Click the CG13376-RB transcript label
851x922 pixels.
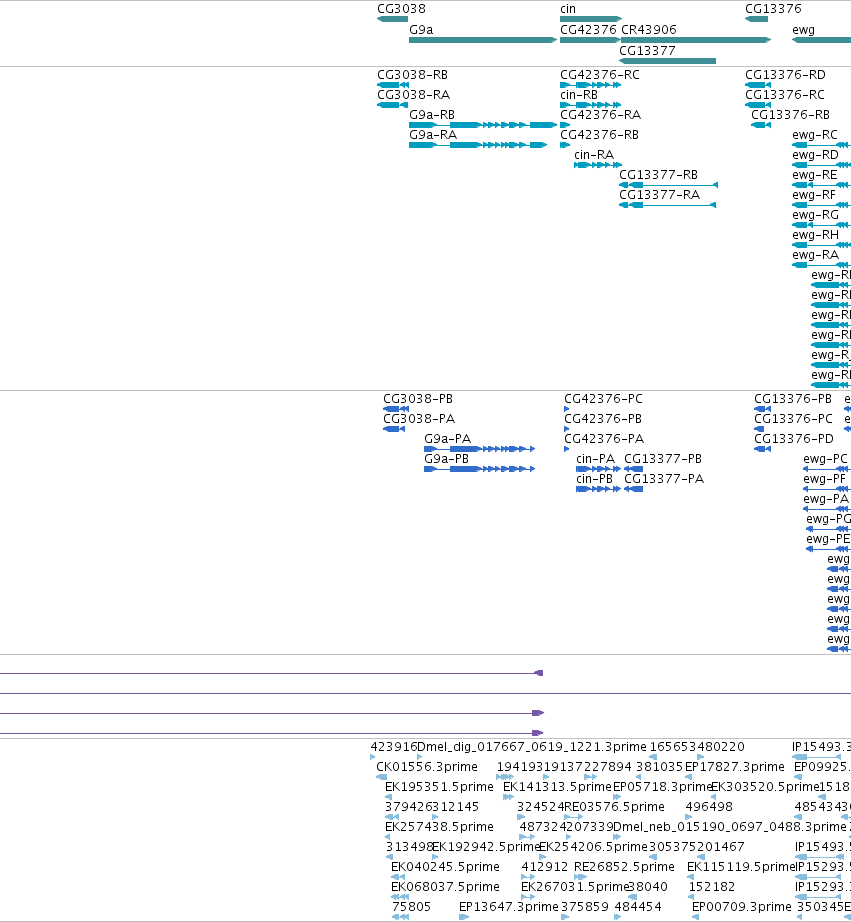(x=790, y=115)
